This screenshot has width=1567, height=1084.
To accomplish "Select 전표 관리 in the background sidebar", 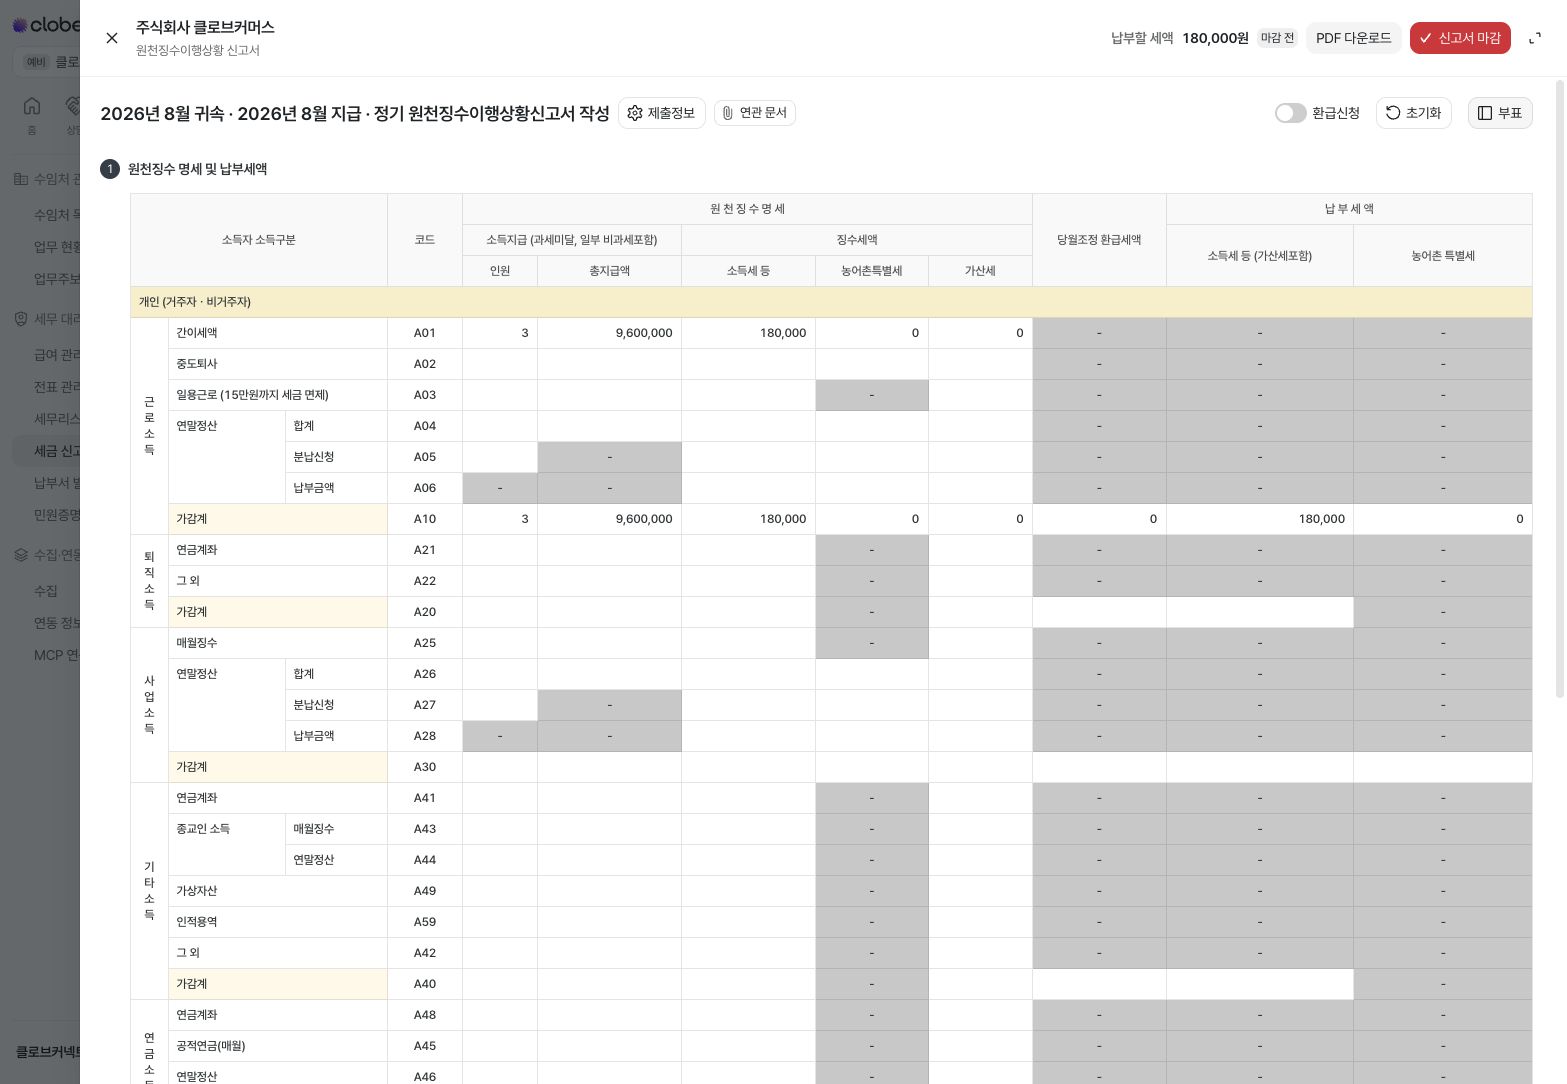I will click(56, 387).
